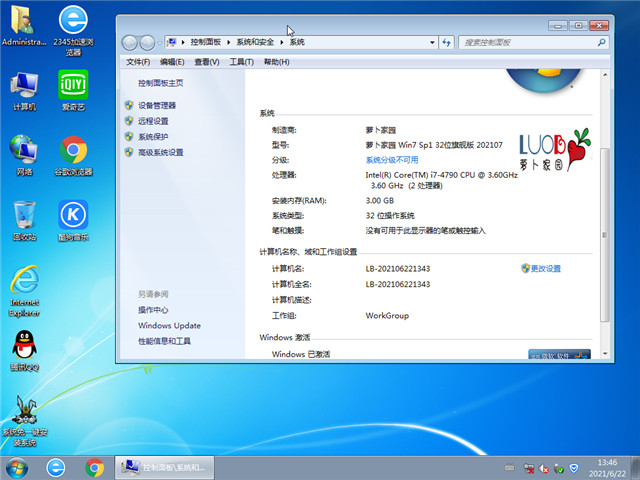Click the Back navigation arrow
This screenshot has height=480, width=640.
[130, 42]
